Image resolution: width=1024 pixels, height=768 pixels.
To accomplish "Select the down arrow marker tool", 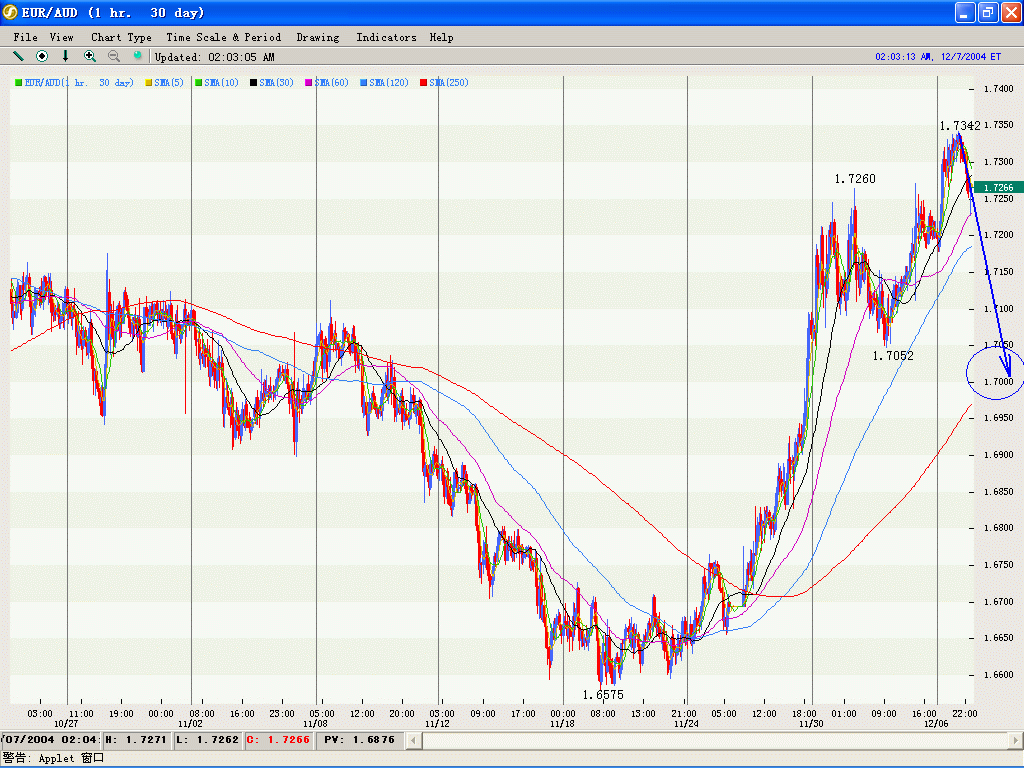I will pyautogui.click(x=66, y=56).
